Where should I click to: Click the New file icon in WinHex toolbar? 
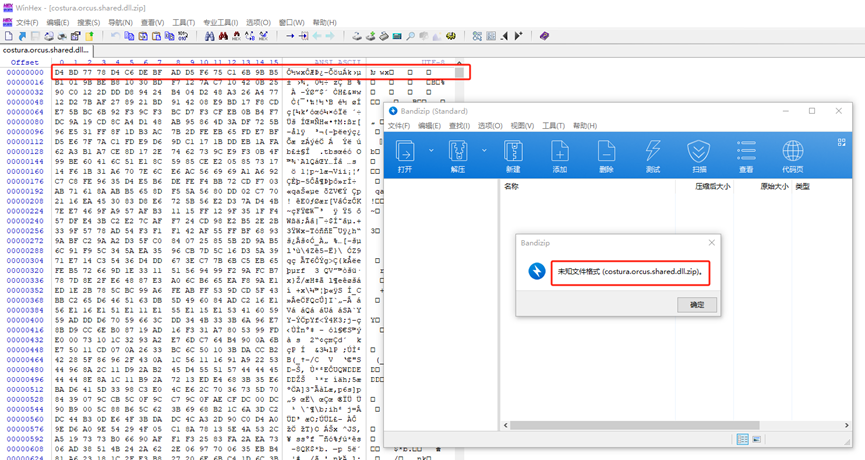[x=9, y=36]
